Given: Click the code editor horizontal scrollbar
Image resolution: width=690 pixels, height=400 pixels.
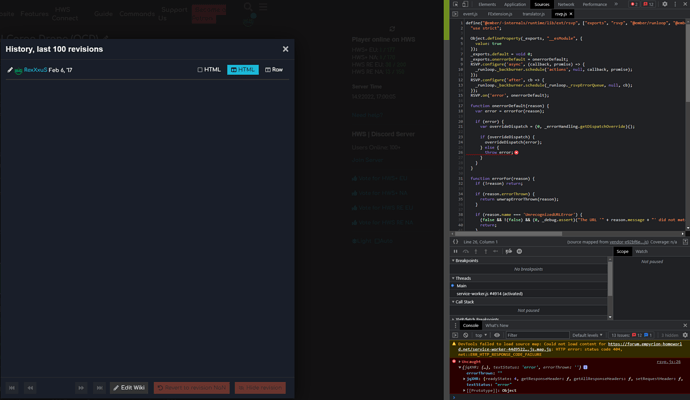Looking at the screenshot, I should pos(506,234).
